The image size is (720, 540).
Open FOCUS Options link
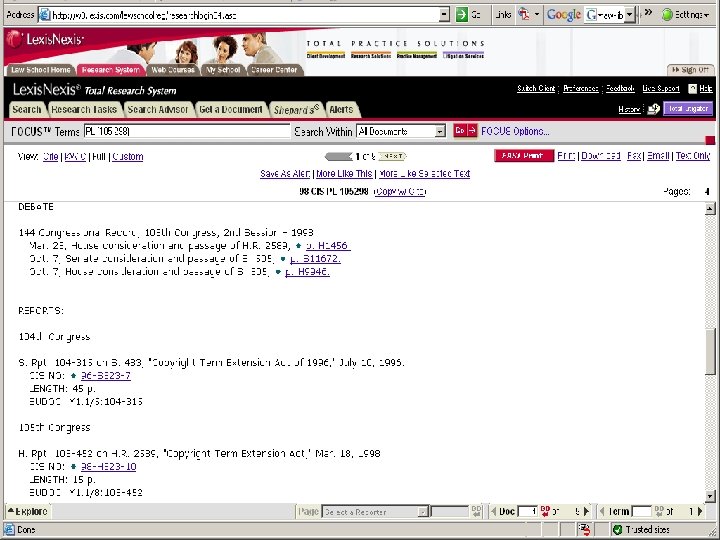point(515,131)
